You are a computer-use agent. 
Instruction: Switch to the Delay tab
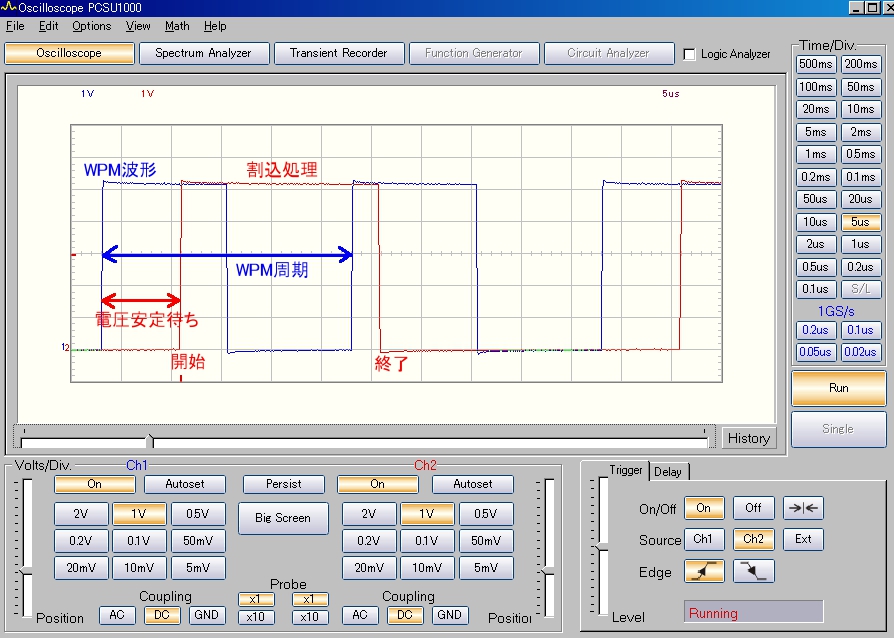(x=667, y=471)
